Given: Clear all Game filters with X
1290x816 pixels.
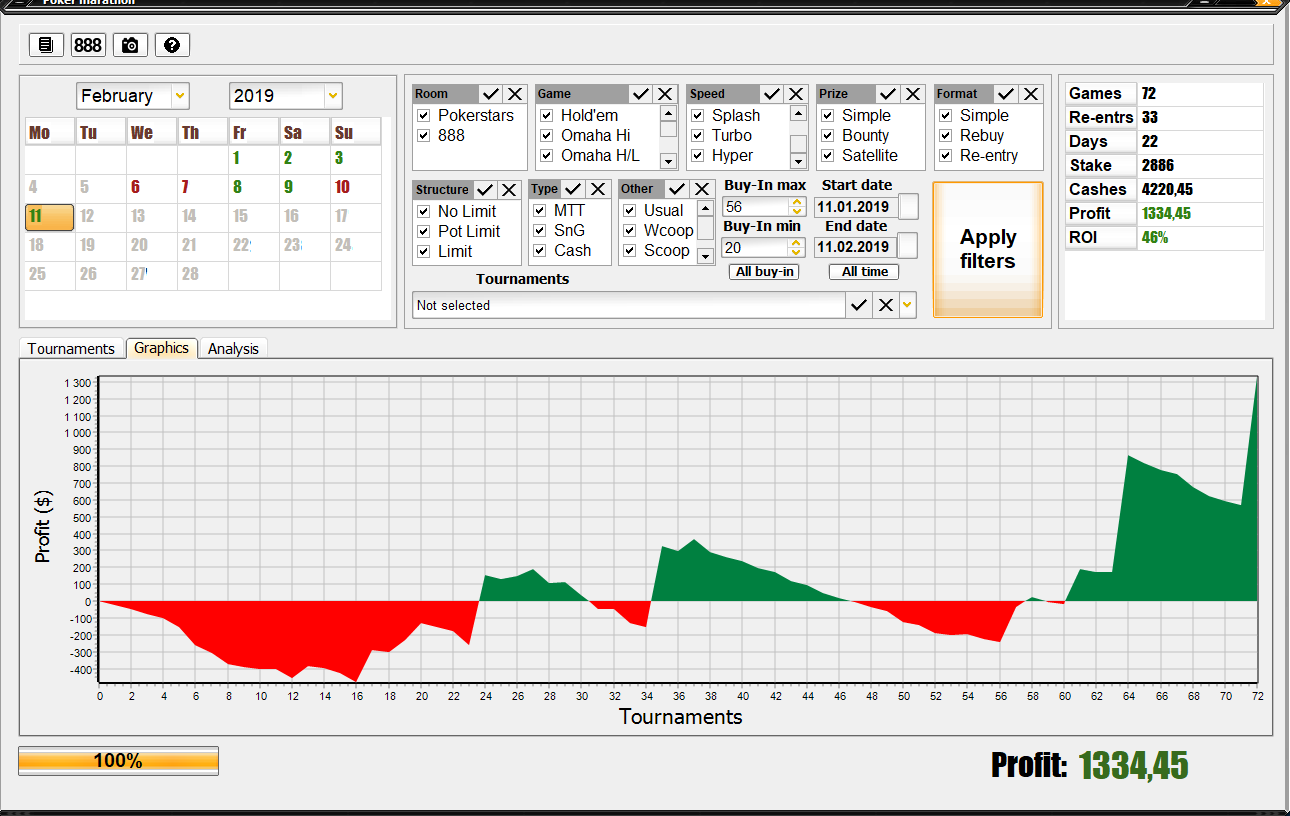Looking at the screenshot, I should (665, 94).
